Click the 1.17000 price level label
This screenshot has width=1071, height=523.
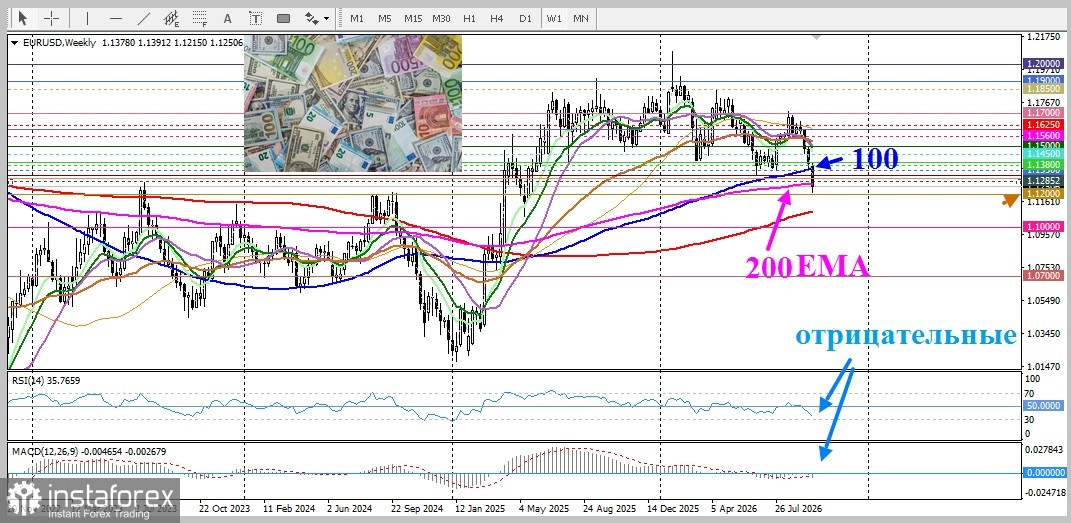1043,111
